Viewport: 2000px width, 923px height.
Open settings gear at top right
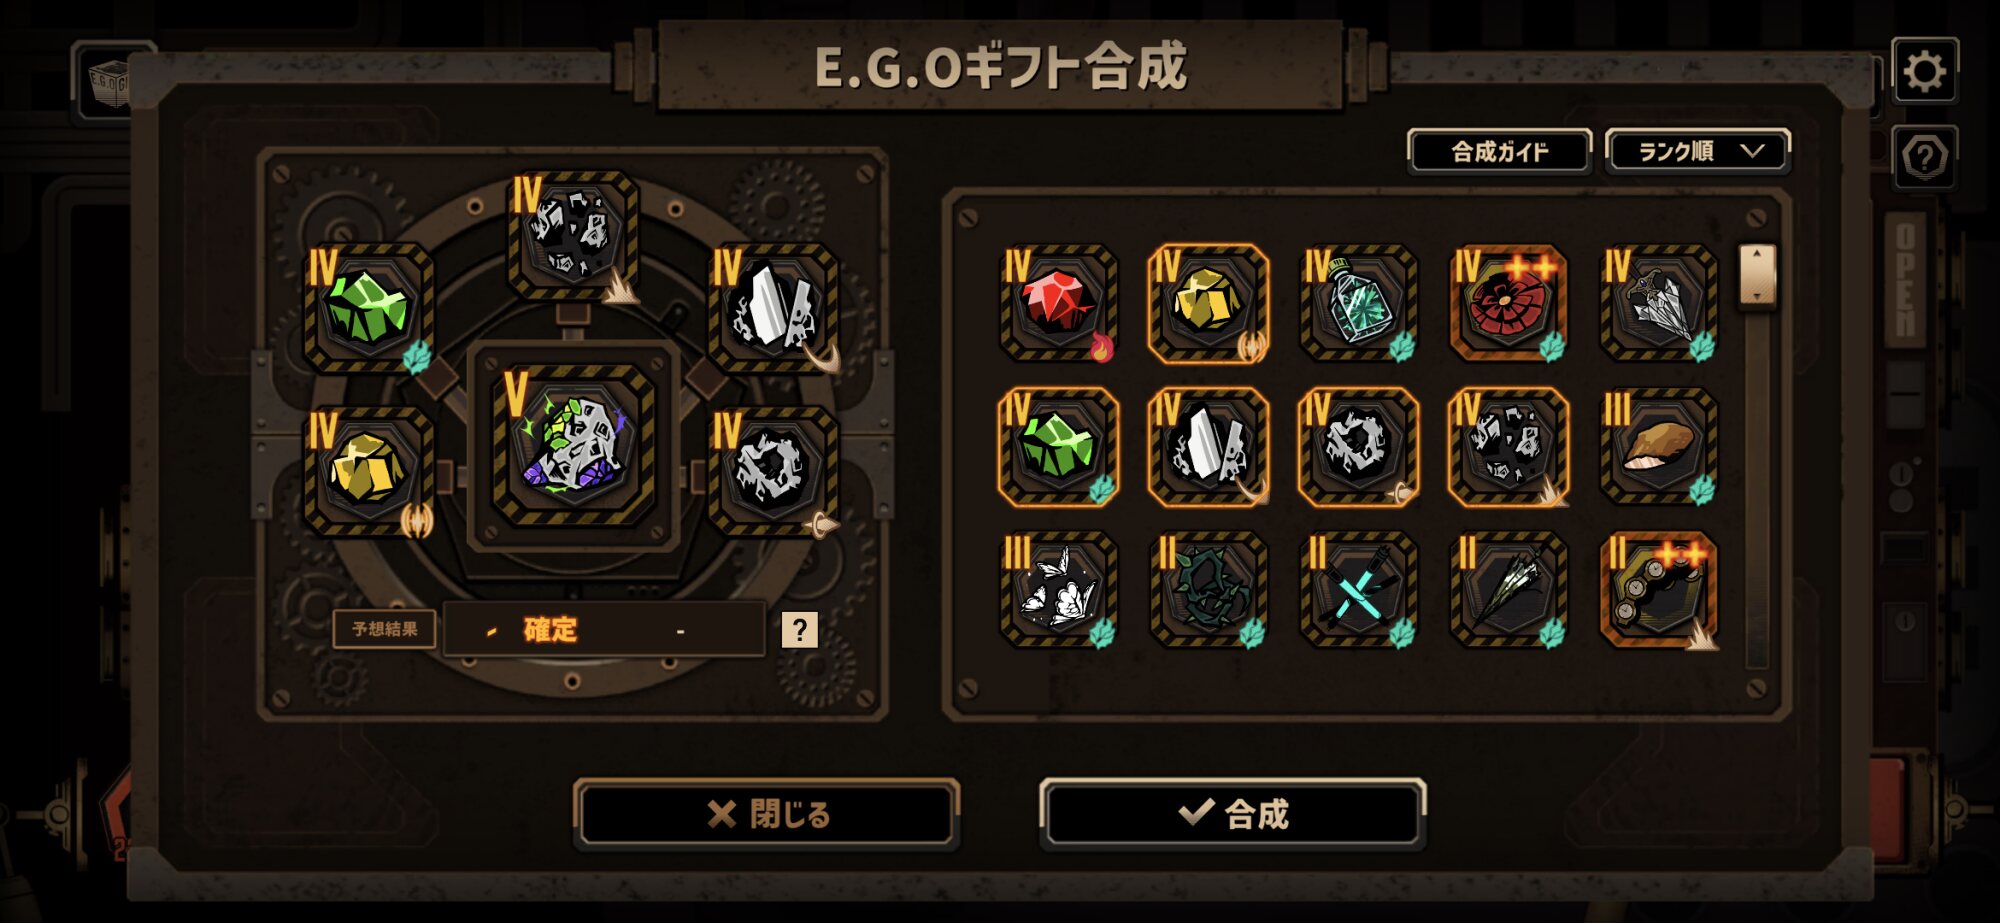click(x=1924, y=71)
